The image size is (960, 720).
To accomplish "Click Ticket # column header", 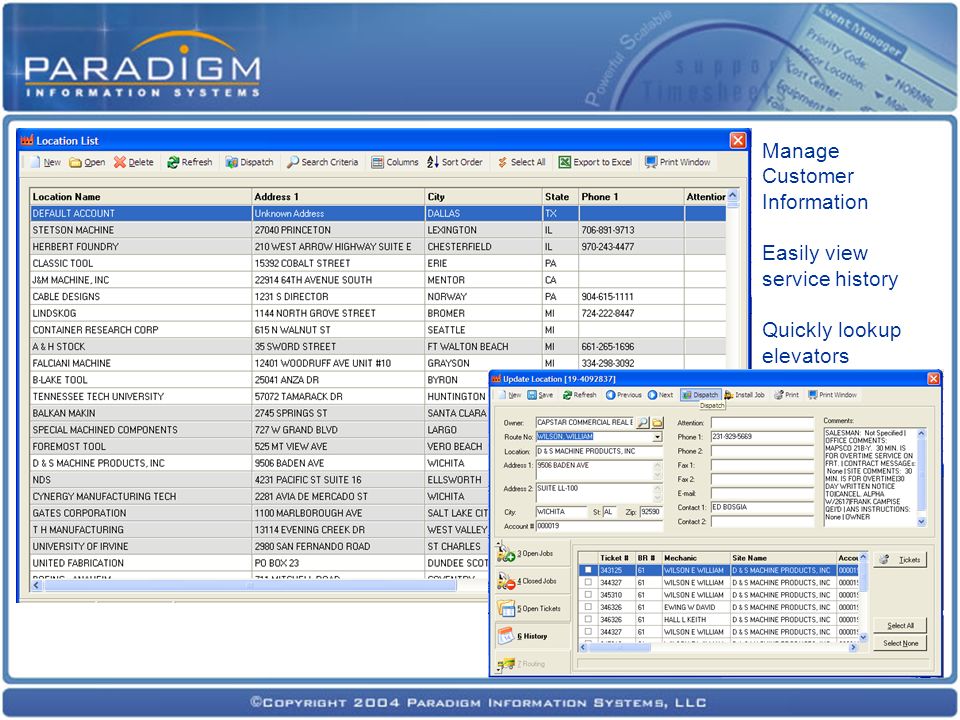I will pos(616,558).
